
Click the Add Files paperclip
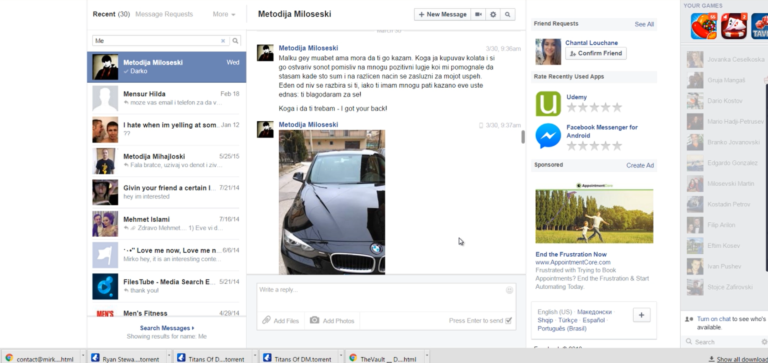pos(281,320)
